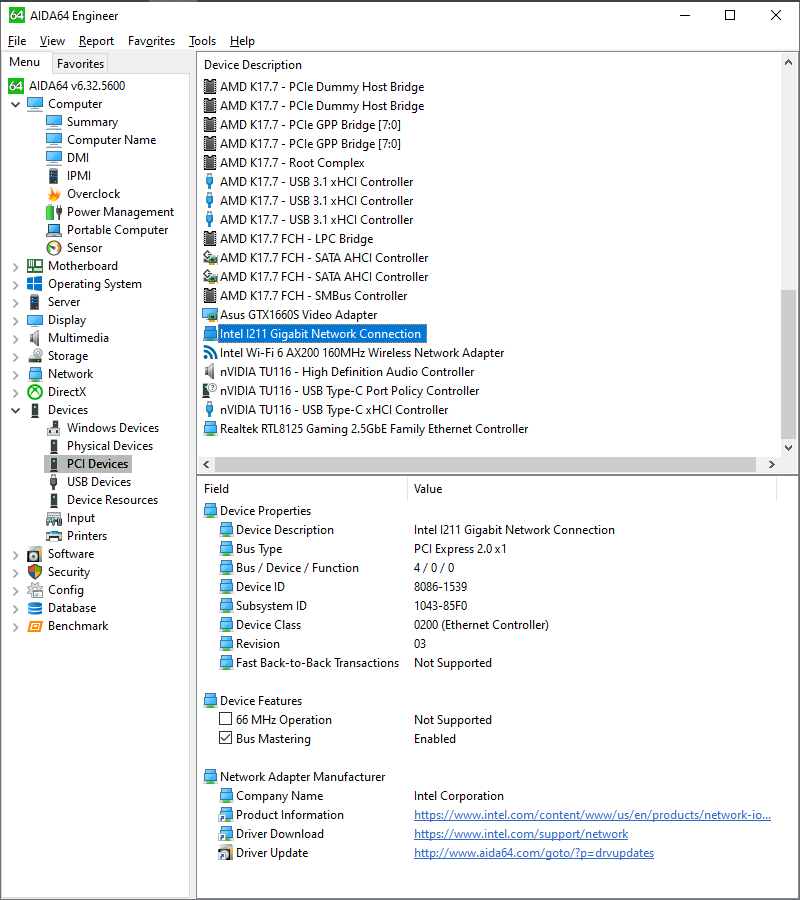The image size is (800, 900).
Task: Click the vertical scrollbar thumb in device list
Action: click(x=789, y=364)
